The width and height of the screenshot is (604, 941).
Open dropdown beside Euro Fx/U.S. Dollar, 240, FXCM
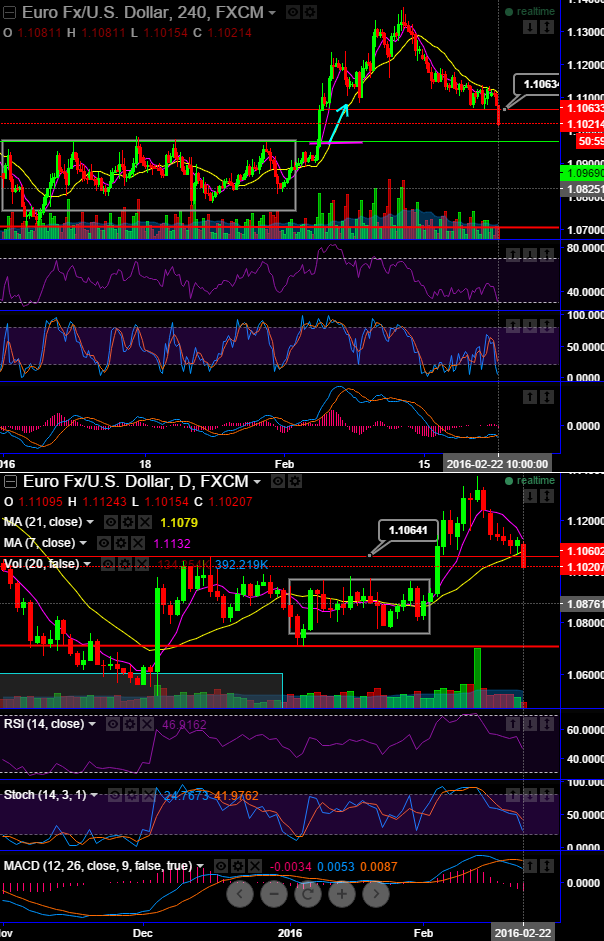click(272, 13)
